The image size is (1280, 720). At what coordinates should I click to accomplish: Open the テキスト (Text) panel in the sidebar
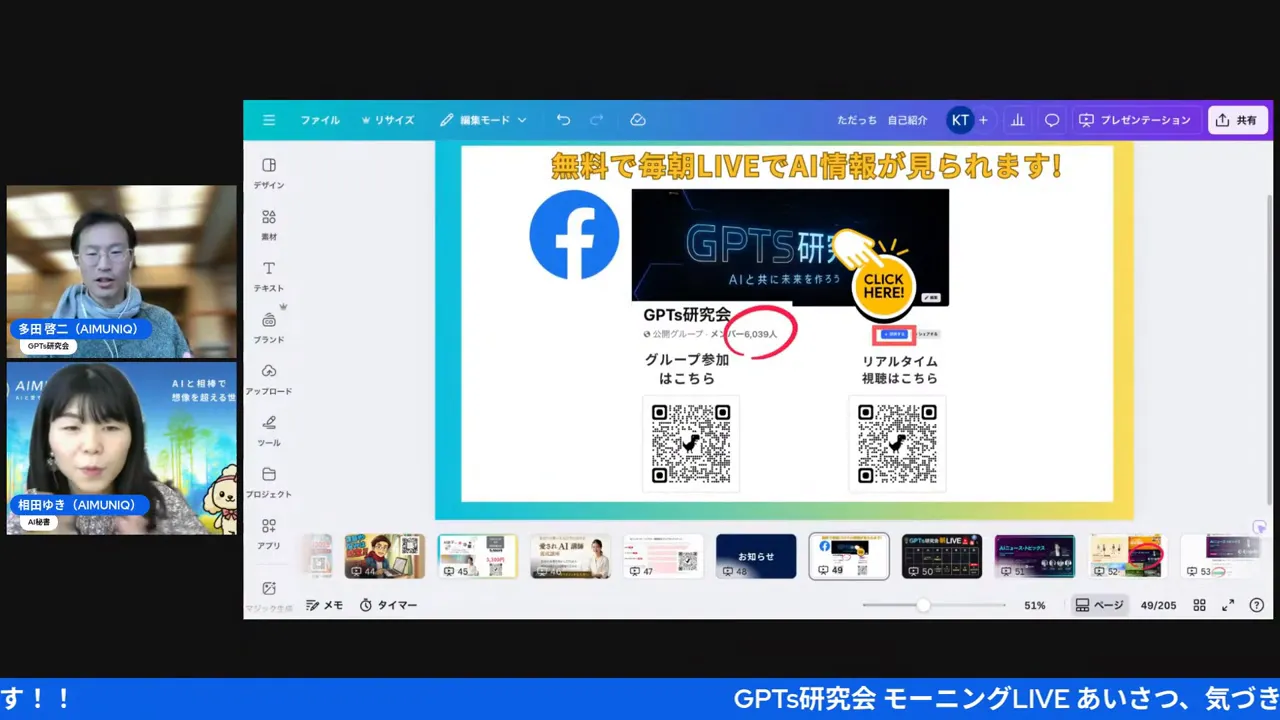click(x=268, y=274)
